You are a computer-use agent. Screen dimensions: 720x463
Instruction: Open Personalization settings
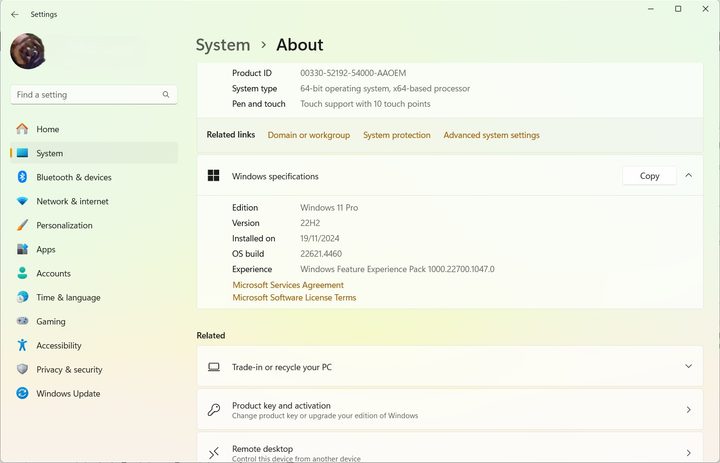point(94,225)
